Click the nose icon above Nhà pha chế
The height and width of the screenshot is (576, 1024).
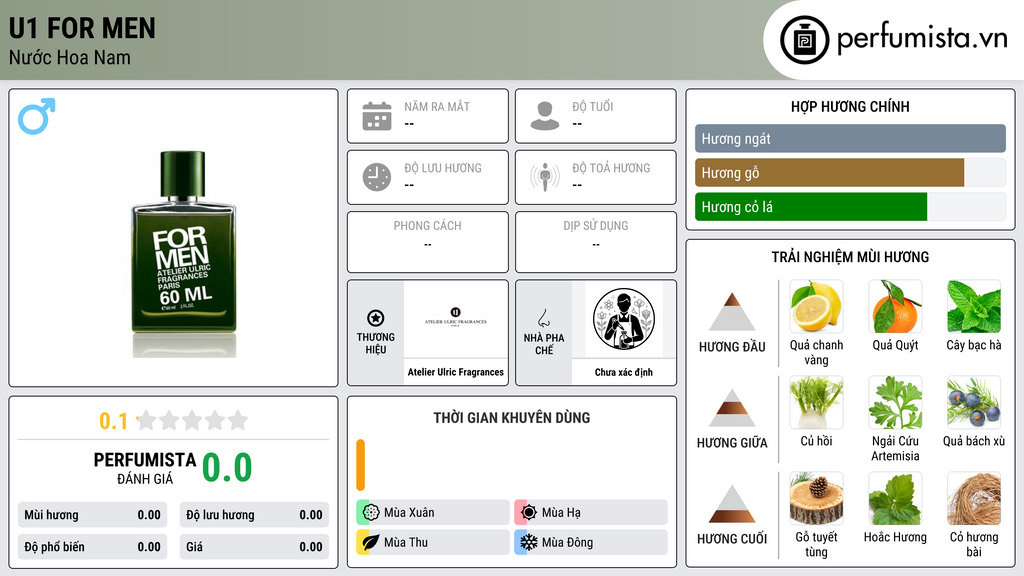click(x=543, y=318)
